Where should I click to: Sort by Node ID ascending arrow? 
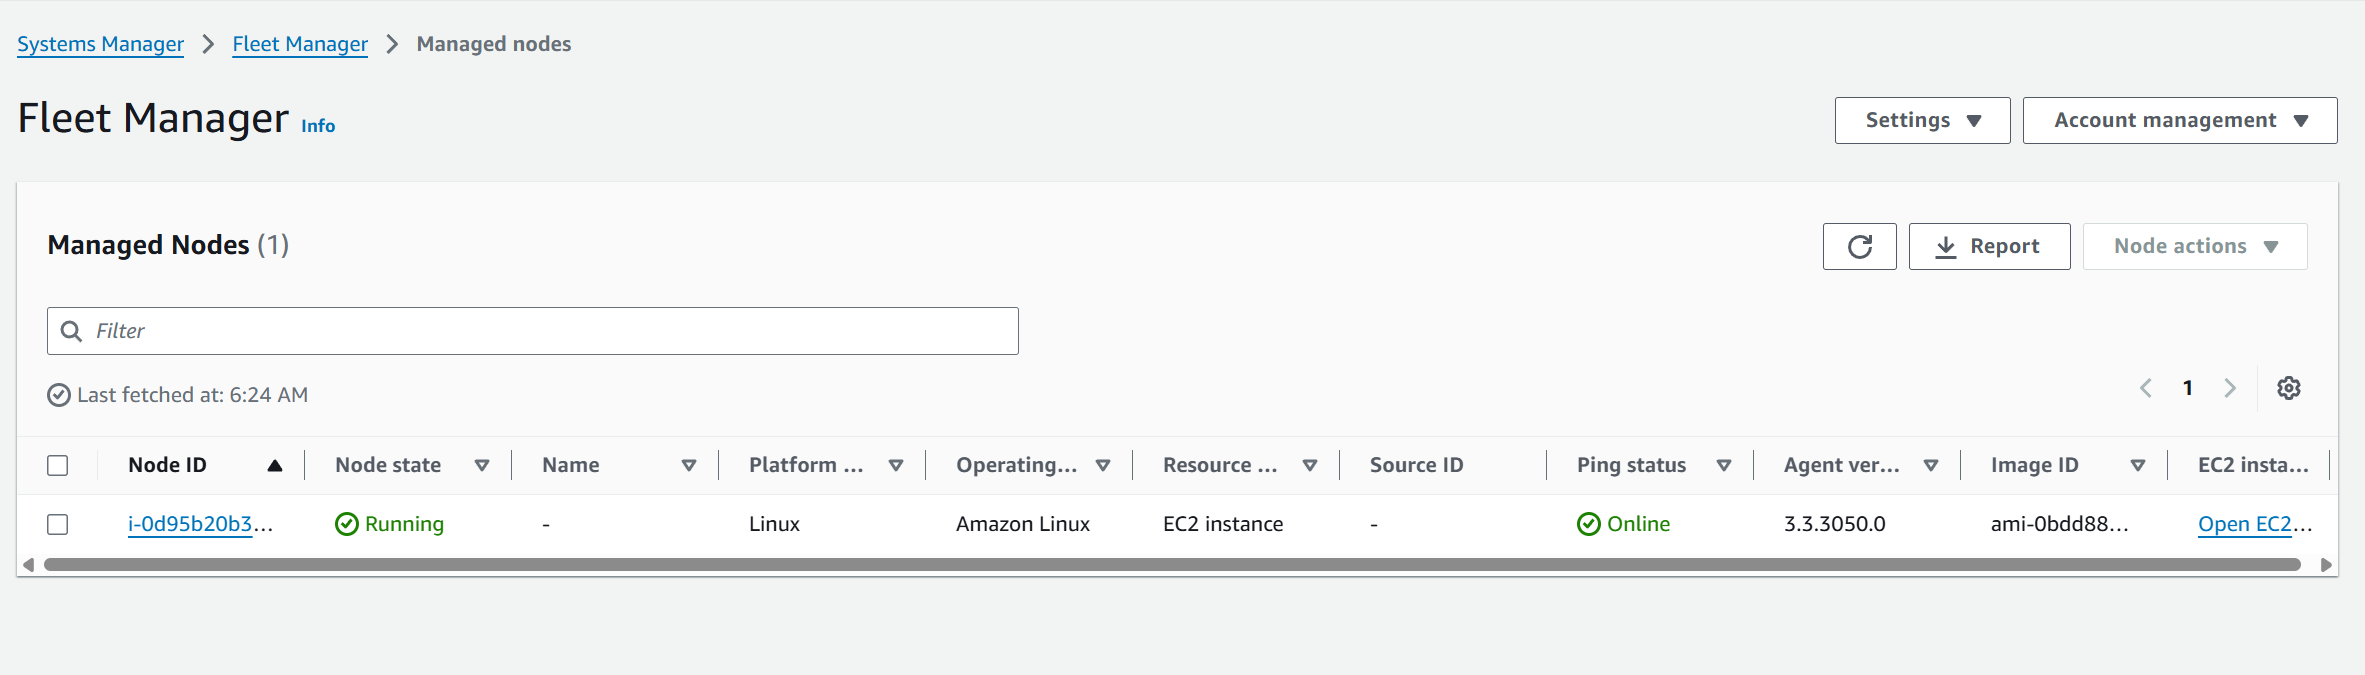[275, 465]
